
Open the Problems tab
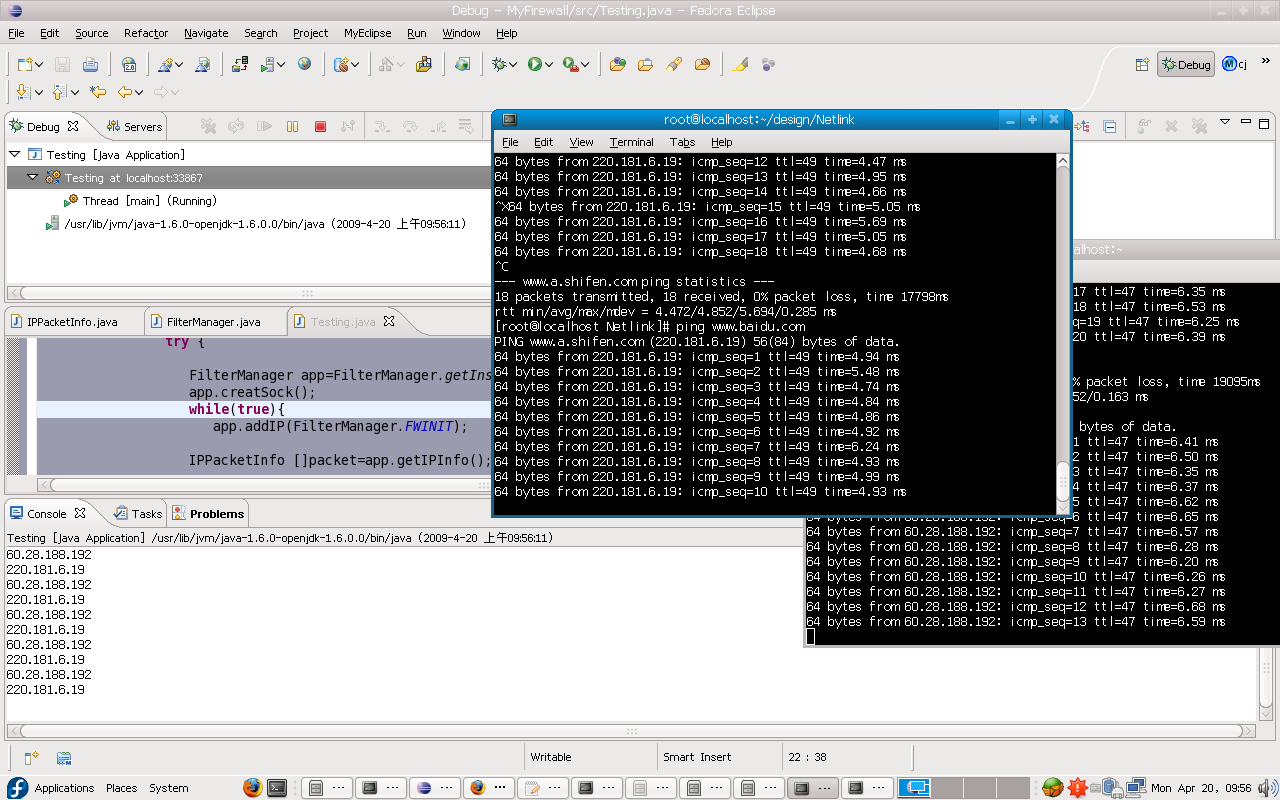point(216,514)
